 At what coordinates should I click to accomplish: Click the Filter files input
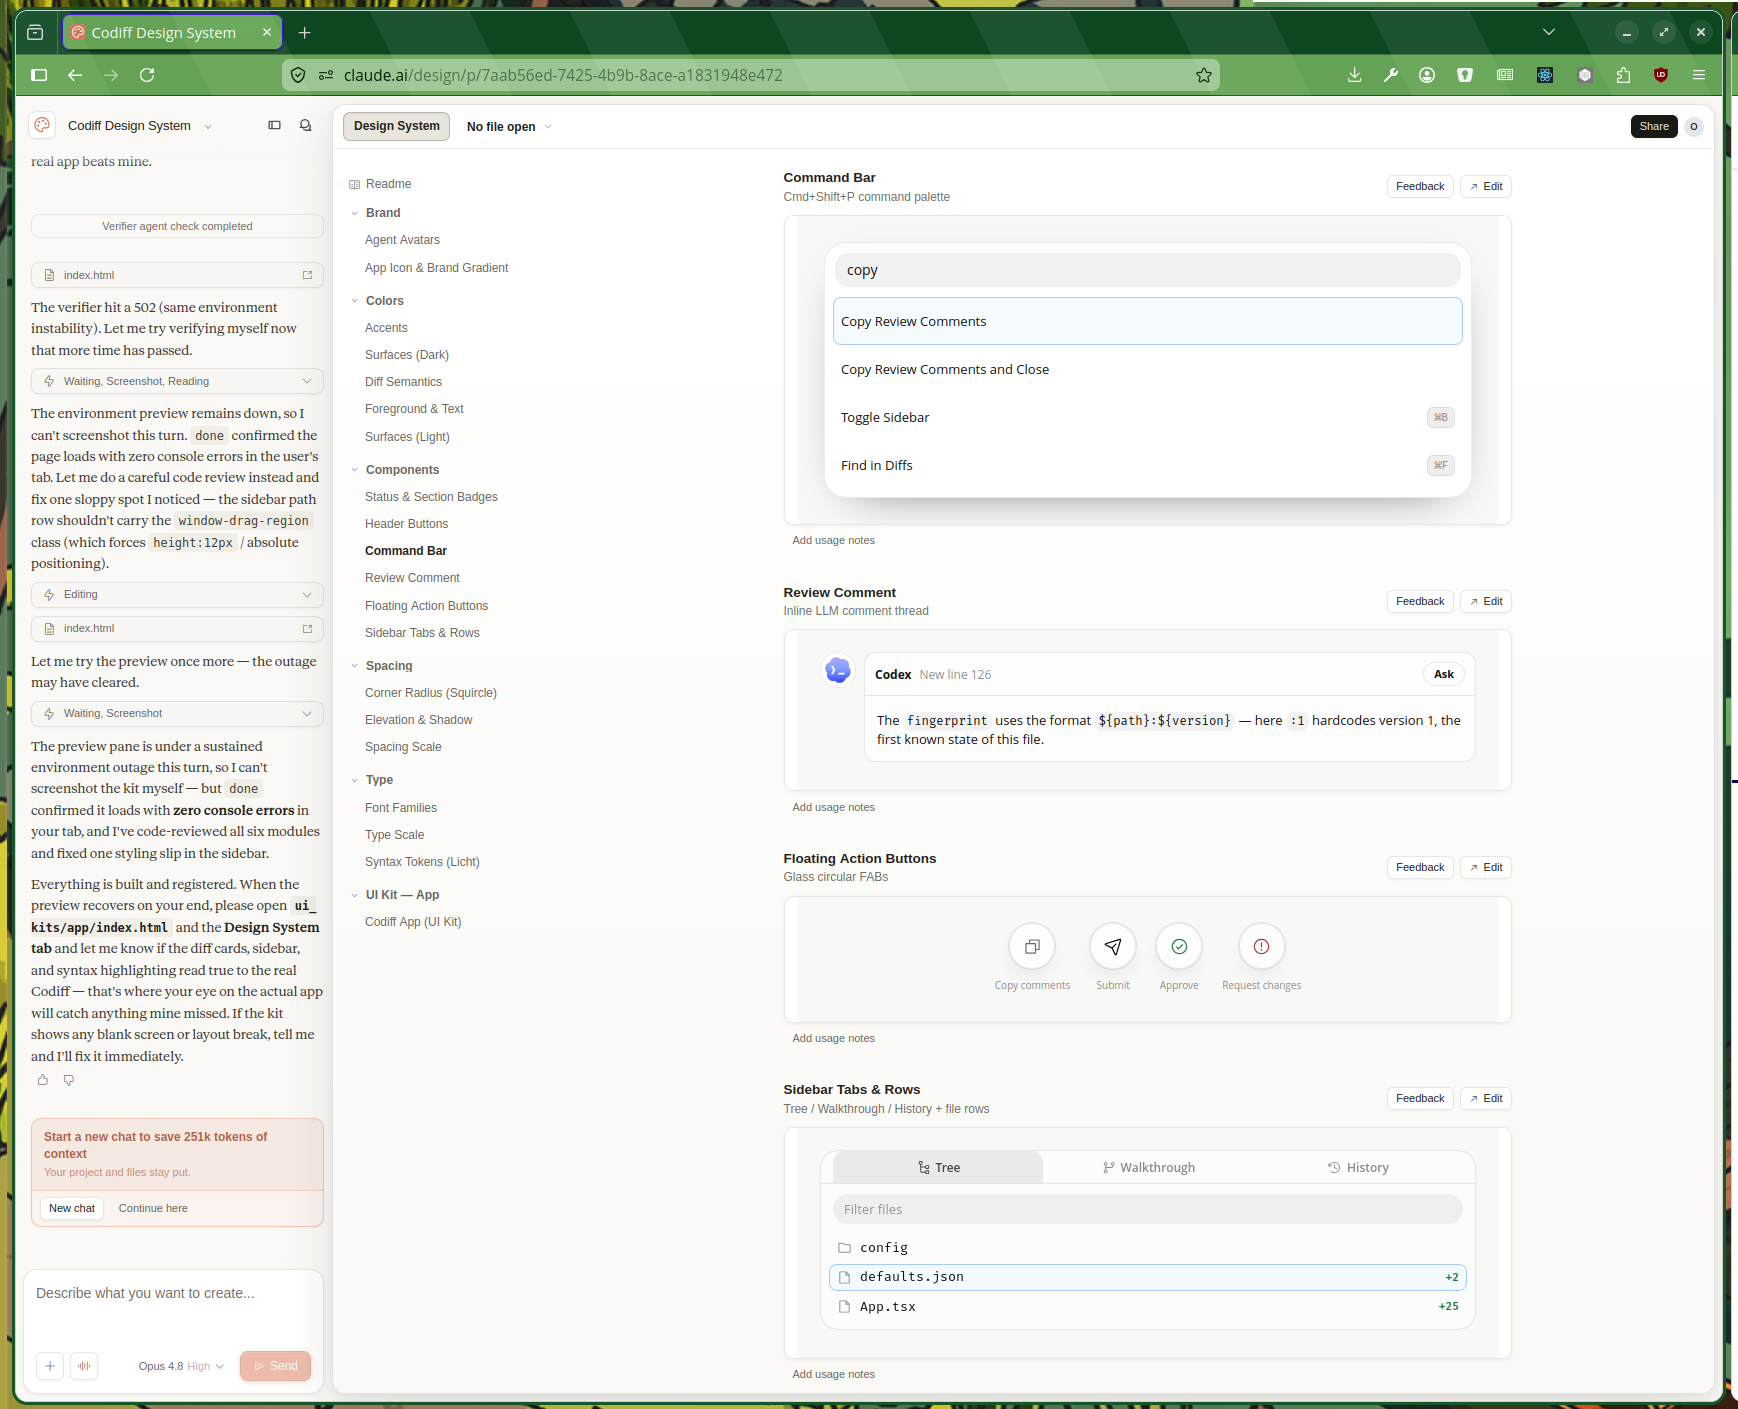tap(1147, 1209)
